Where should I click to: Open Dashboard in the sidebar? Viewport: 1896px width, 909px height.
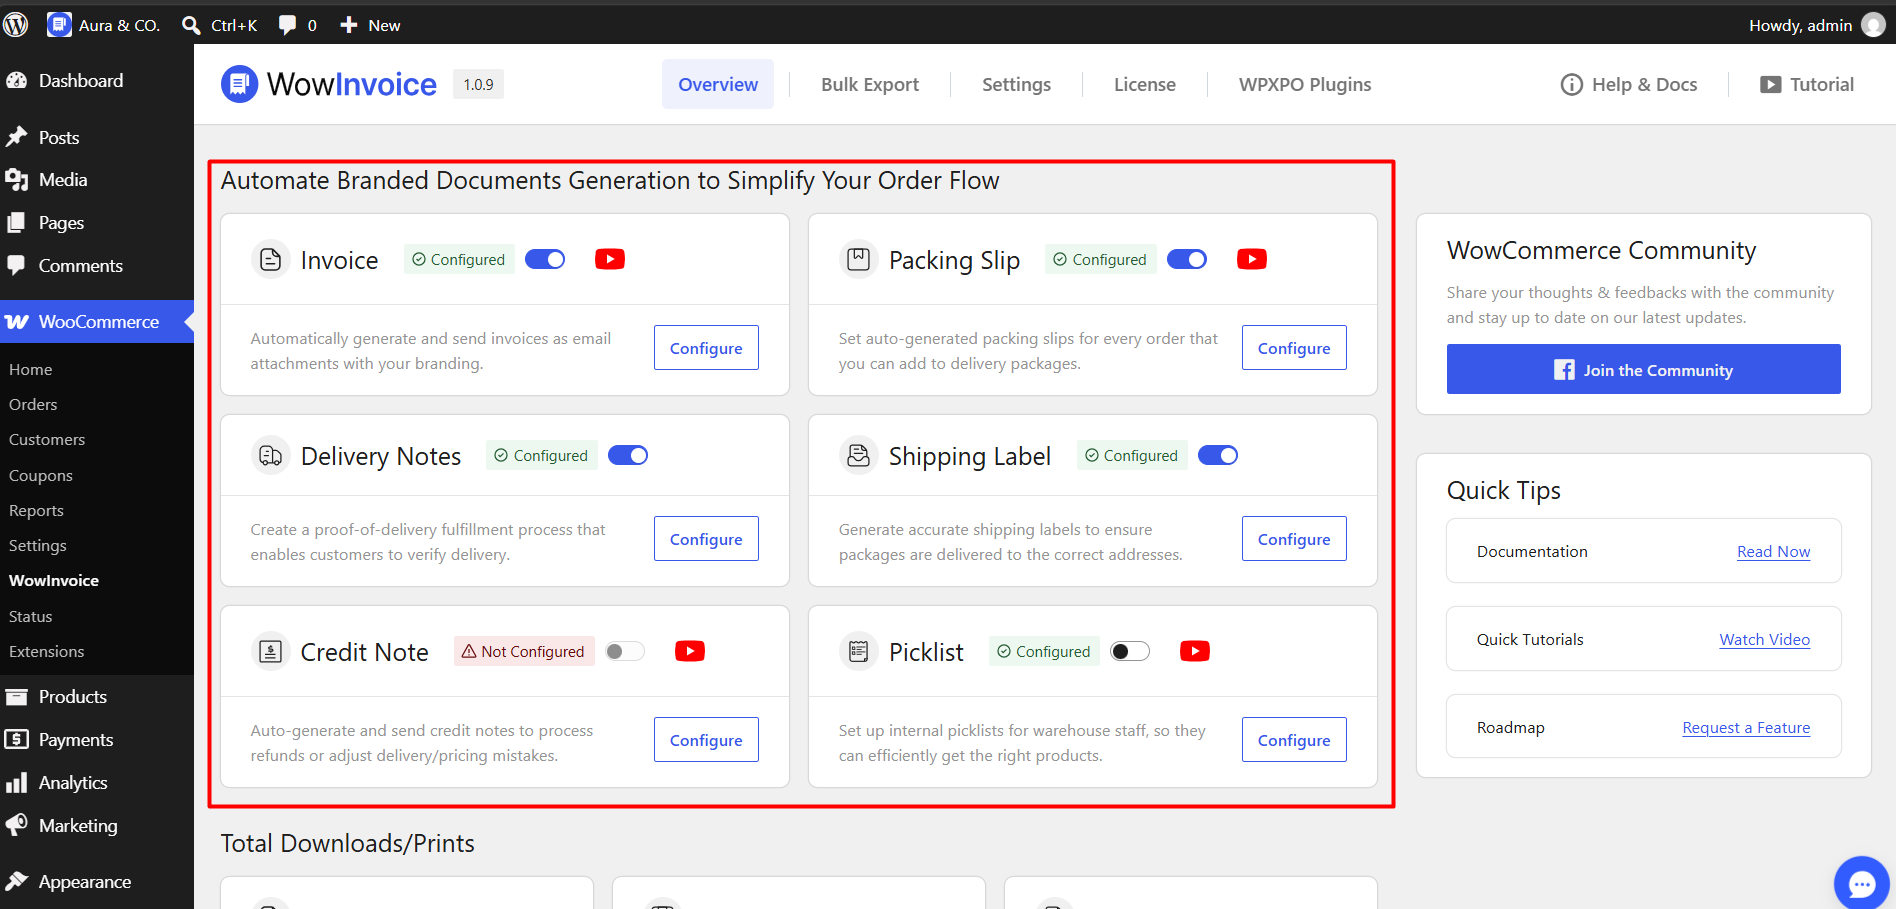click(x=97, y=81)
